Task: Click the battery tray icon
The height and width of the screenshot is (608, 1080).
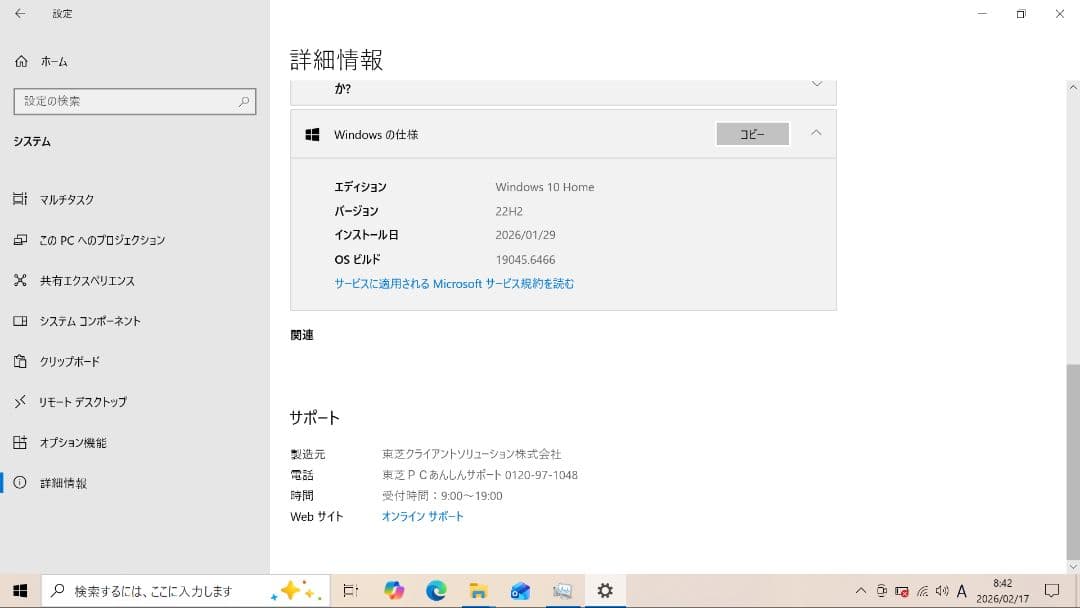Action: [x=902, y=591]
